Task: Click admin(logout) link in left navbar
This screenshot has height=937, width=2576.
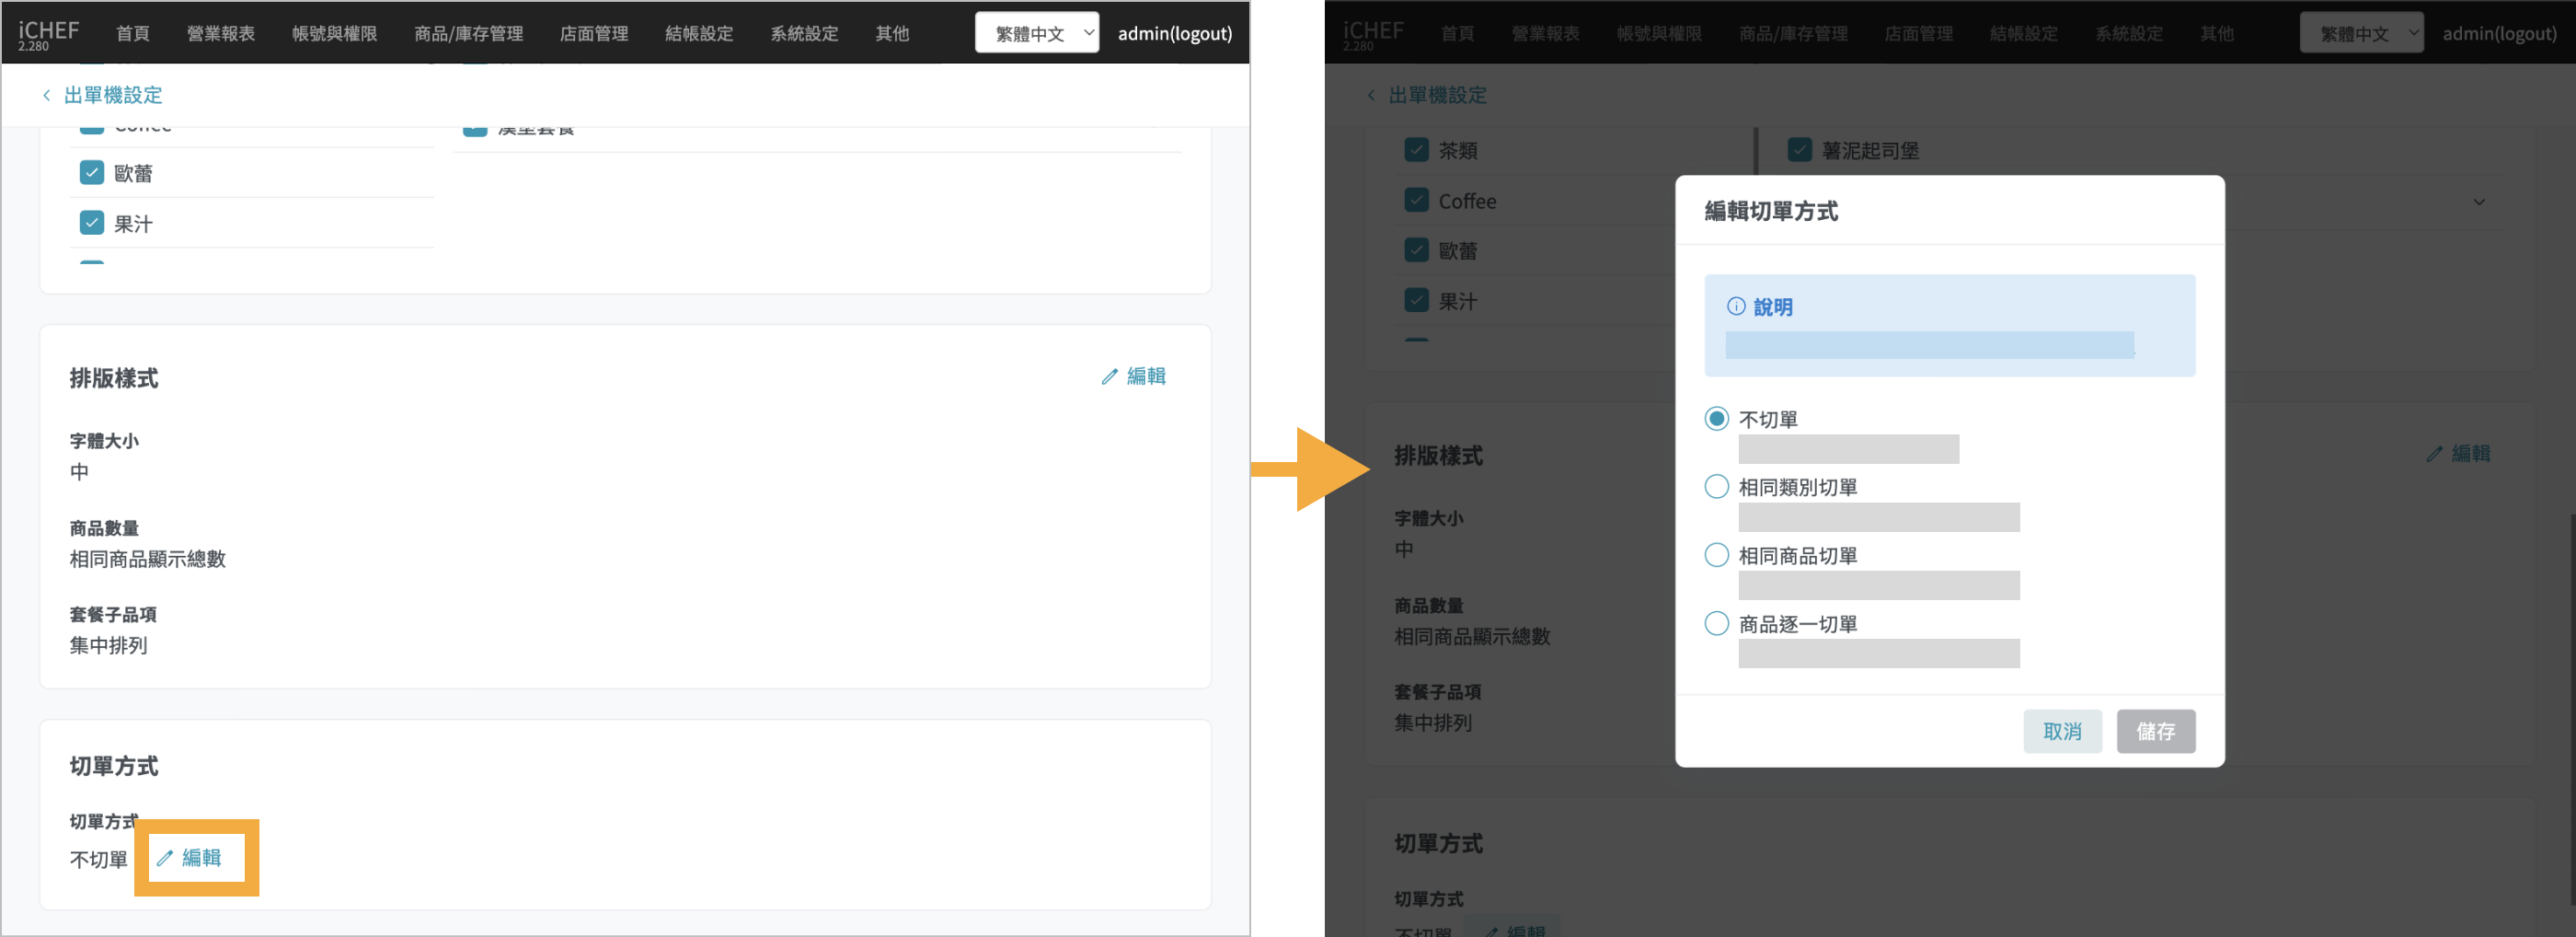Action: click(1174, 33)
